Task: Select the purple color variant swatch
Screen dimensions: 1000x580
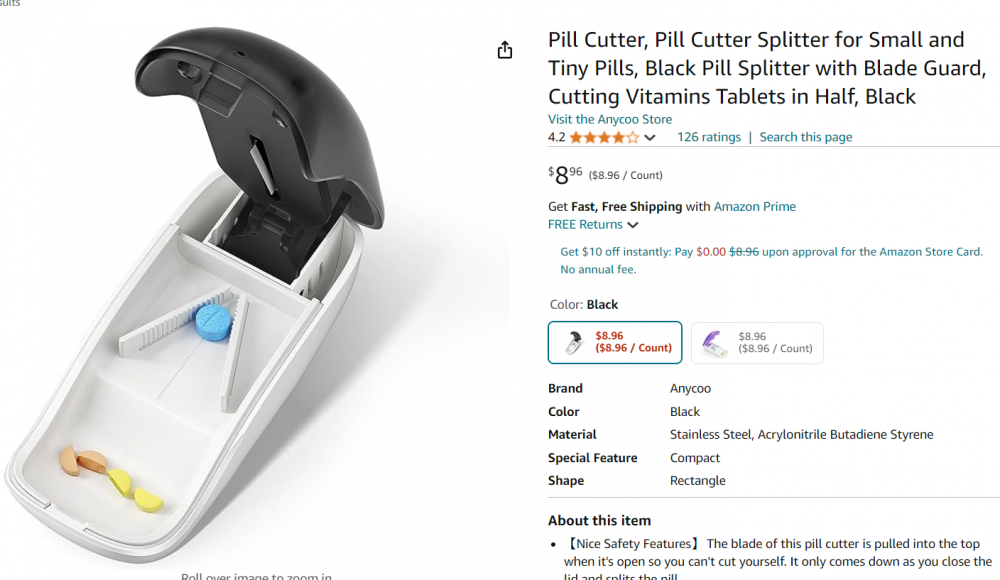Action: point(757,343)
